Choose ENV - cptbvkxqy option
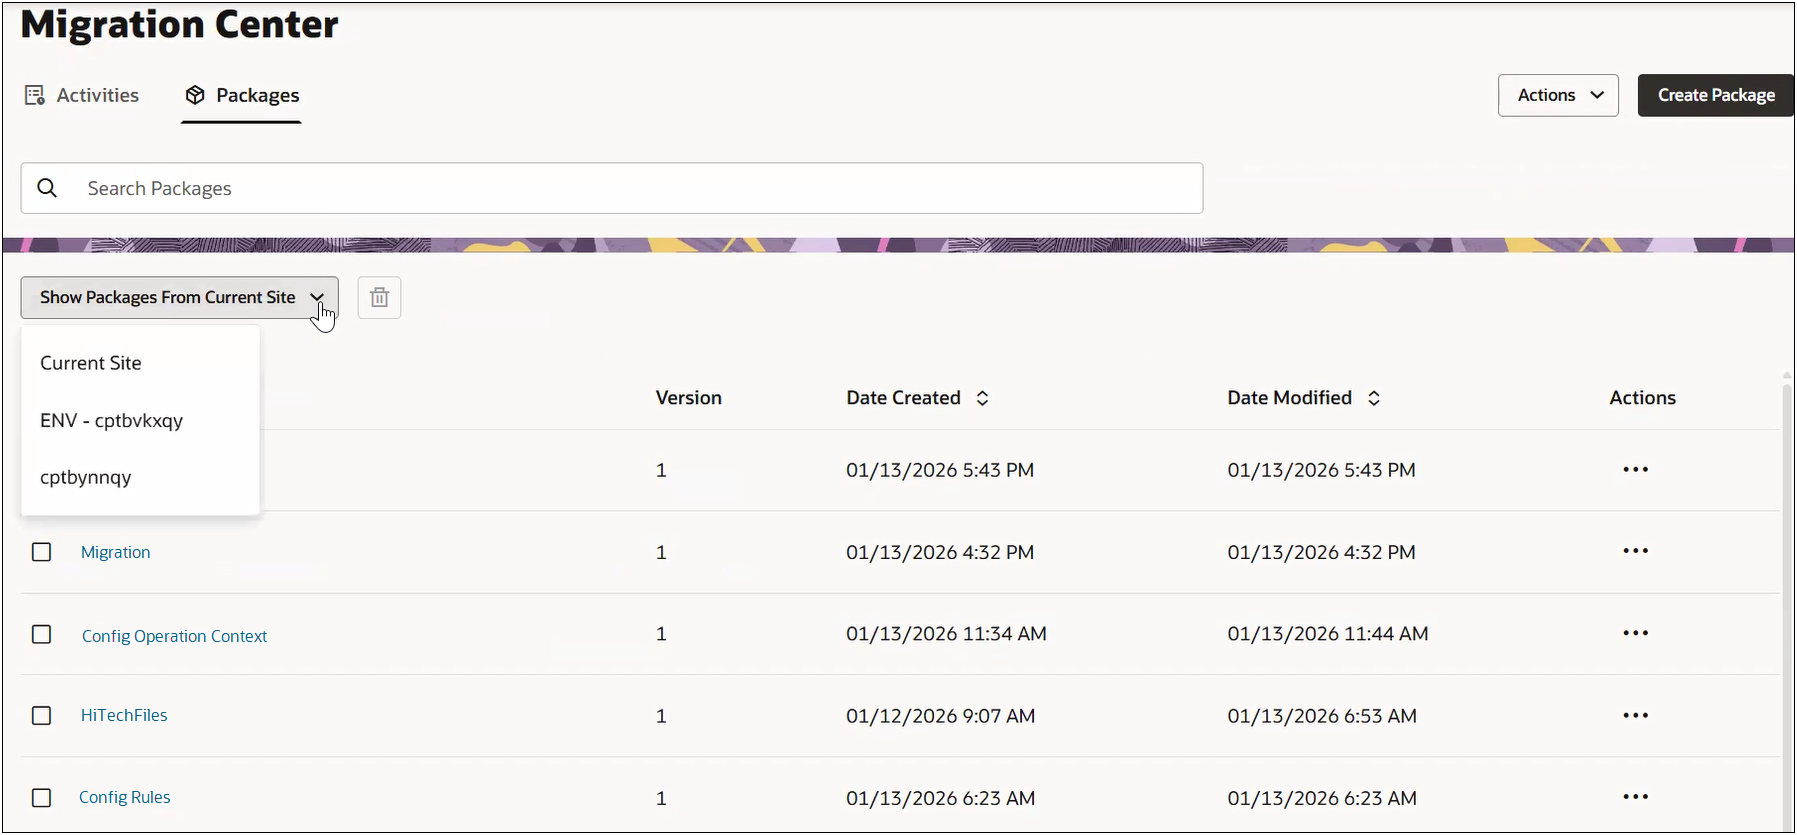The width and height of the screenshot is (1797, 835). (x=140, y=420)
